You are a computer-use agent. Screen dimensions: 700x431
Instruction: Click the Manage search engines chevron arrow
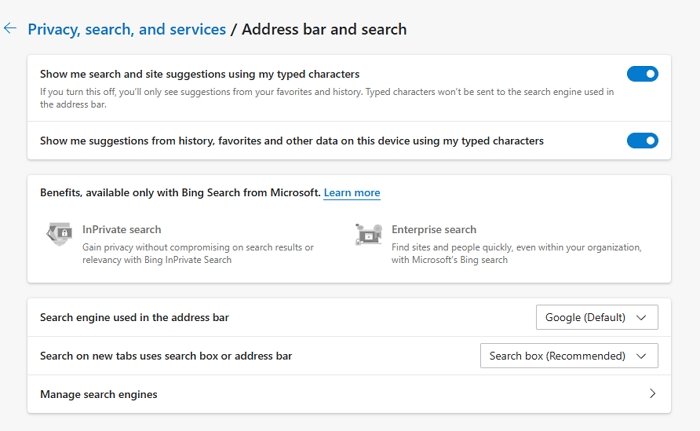coord(653,394)
